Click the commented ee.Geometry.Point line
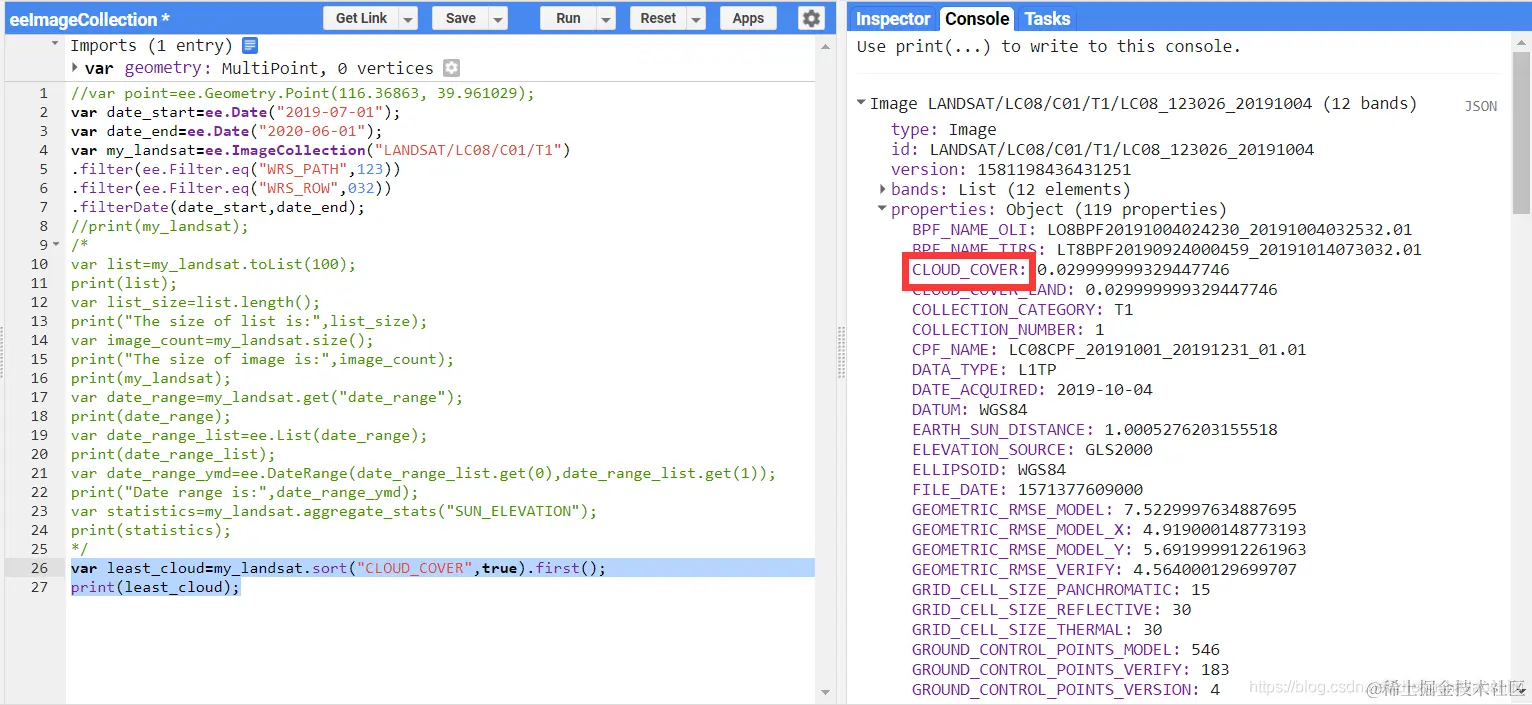 point(303,93)
